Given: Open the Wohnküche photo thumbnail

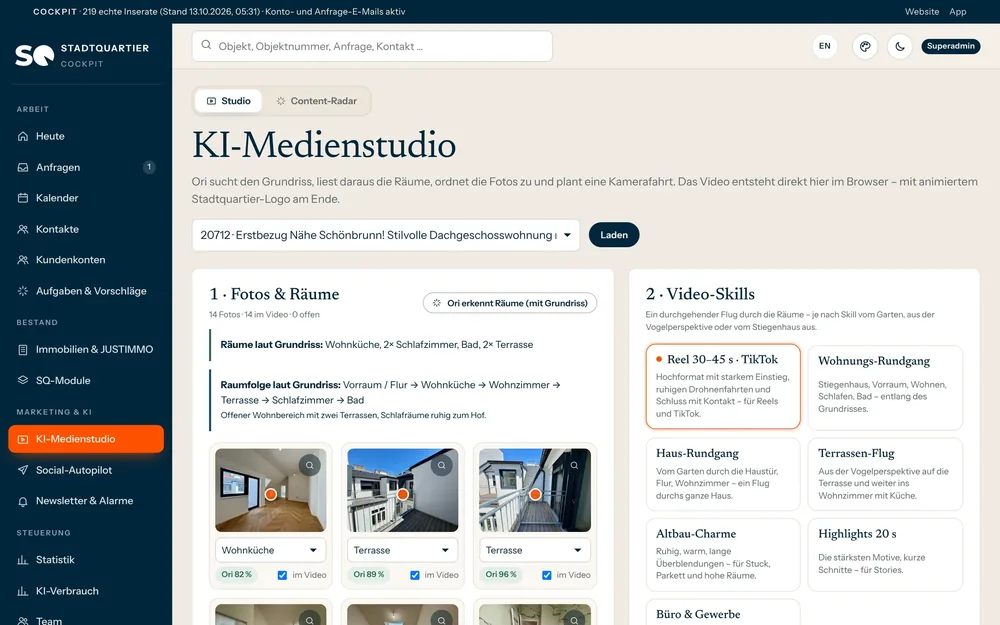Looking at the screenshot, I should [270, 490].
